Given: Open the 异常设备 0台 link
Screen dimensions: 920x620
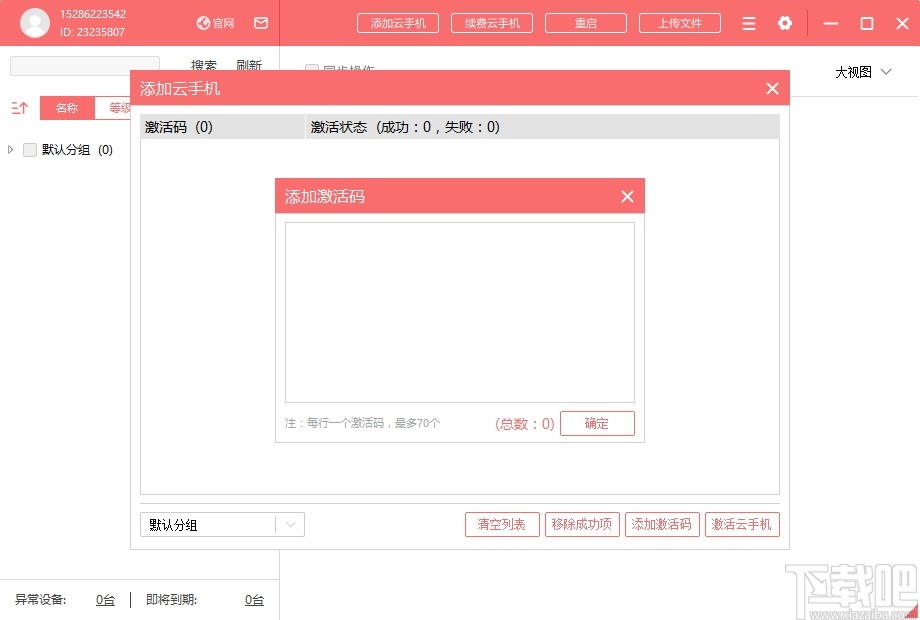Looking at the screenshot, I should point(105,599).
